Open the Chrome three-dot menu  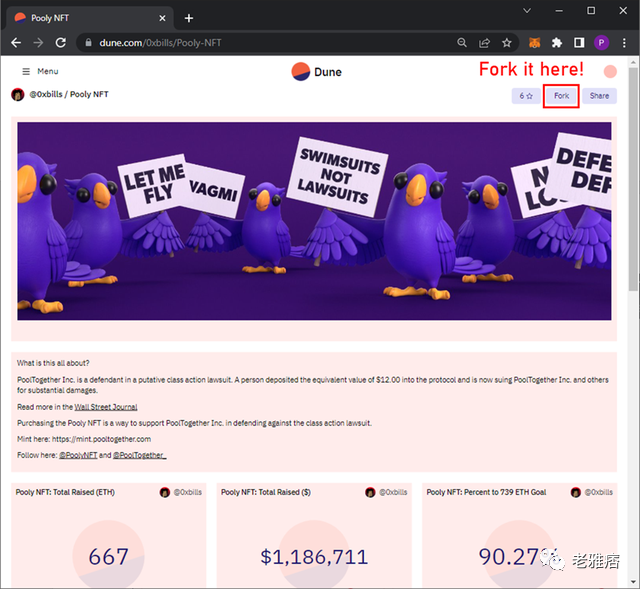tap(624, 42)
